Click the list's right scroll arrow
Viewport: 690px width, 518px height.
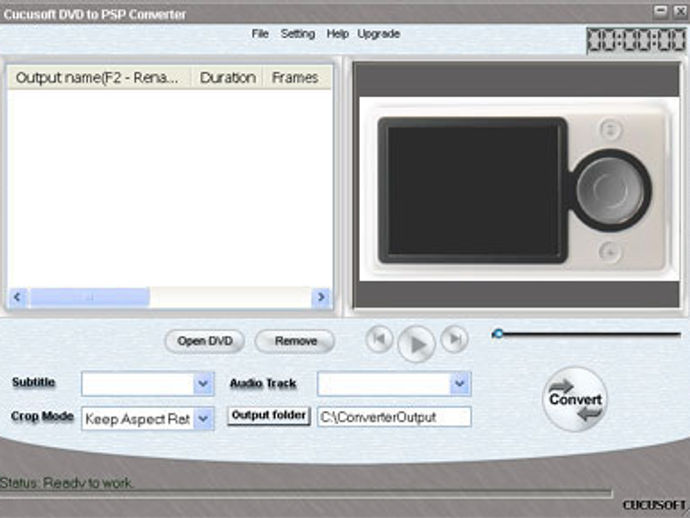pyautogui.click(x=321, y=297)
